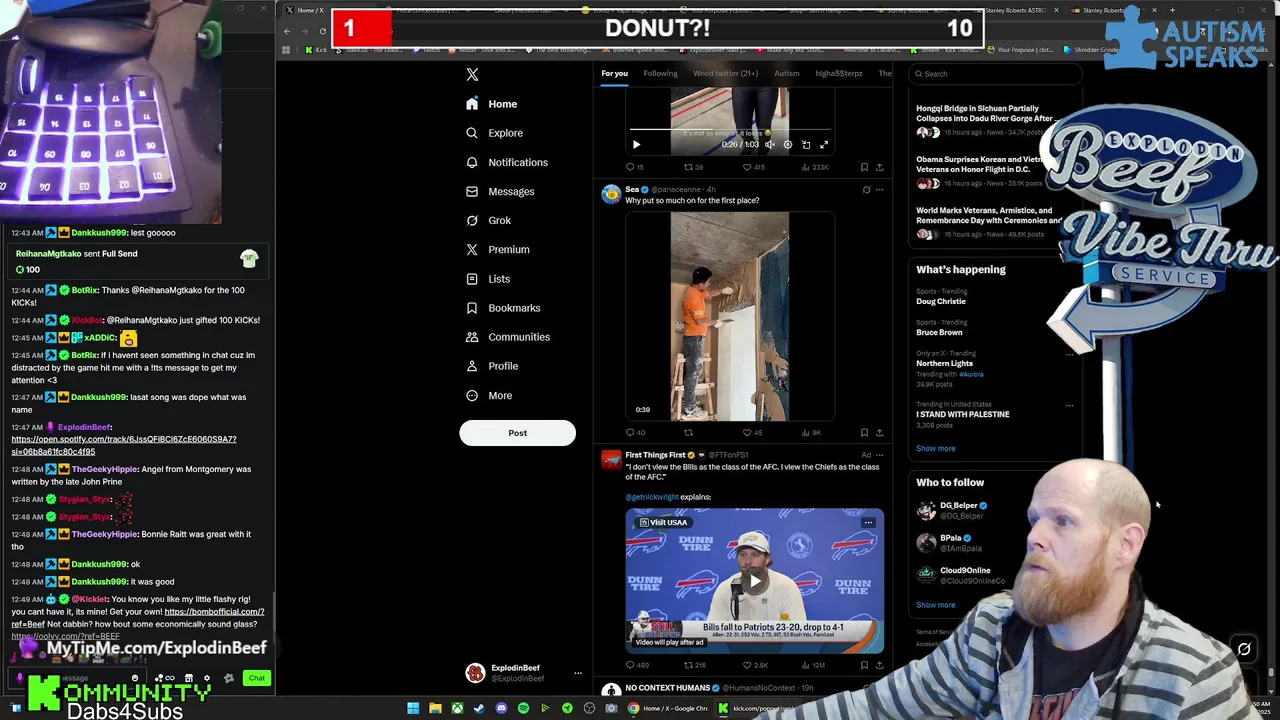This screenshot has width=1280, height=720.
Task: Open Steam from the taskbar
Action: click(479, 708)
